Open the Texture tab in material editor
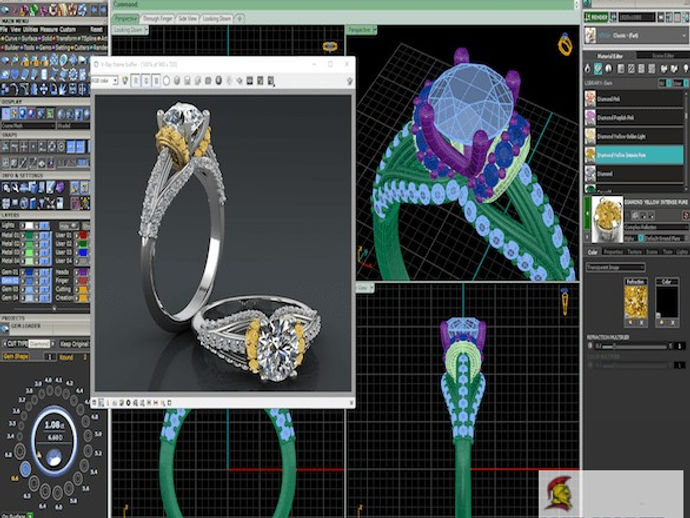The height and width of the screenshot is (518, 690). click(635, 252)
